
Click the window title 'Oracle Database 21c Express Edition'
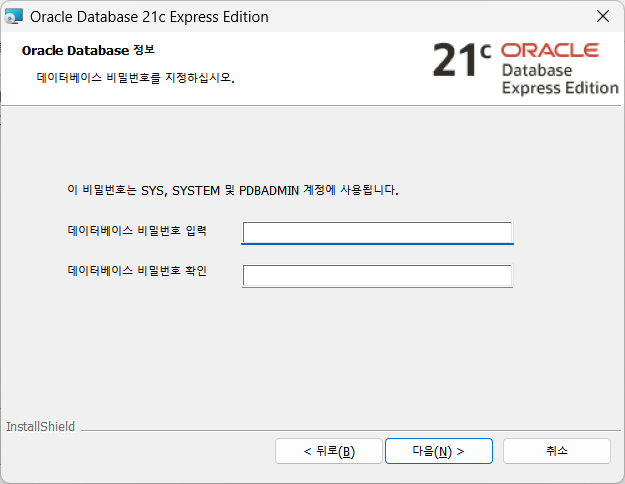[149, 17]
